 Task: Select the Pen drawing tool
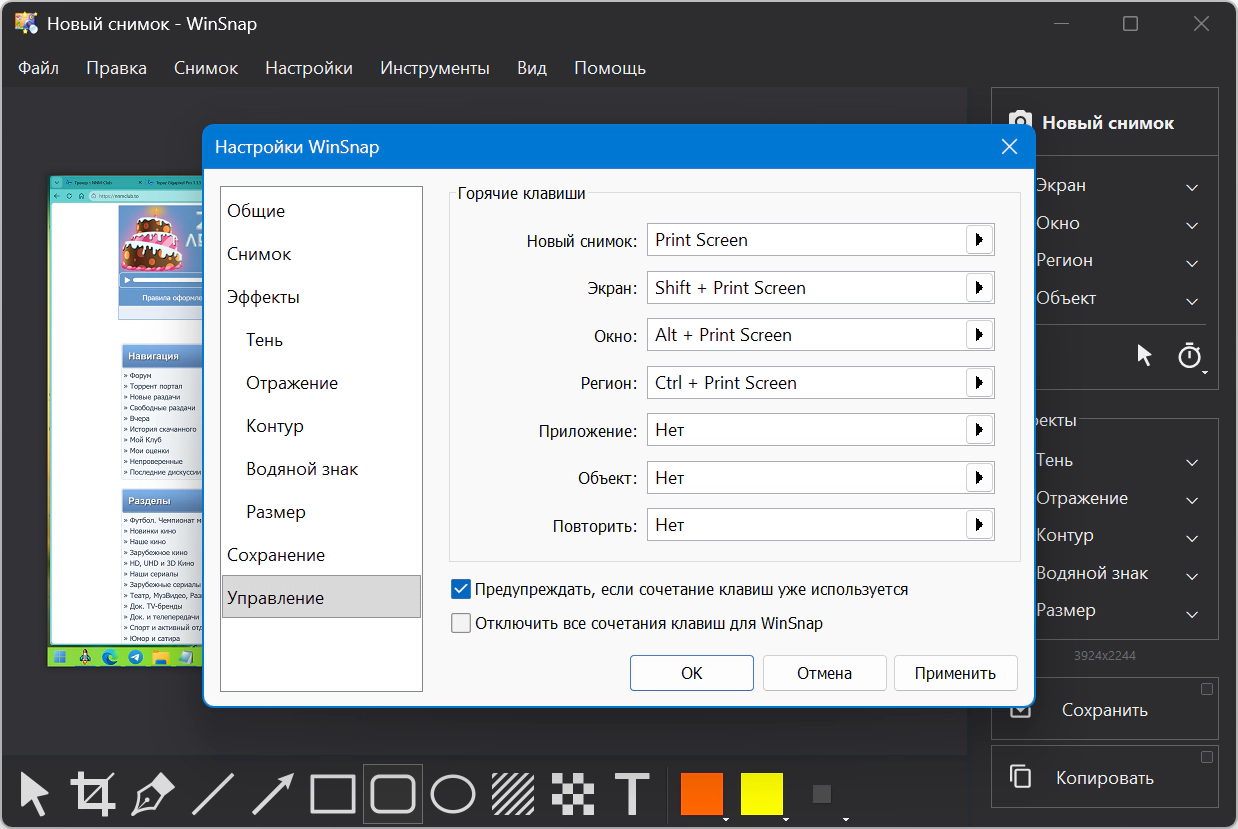(x=153, y=794)
